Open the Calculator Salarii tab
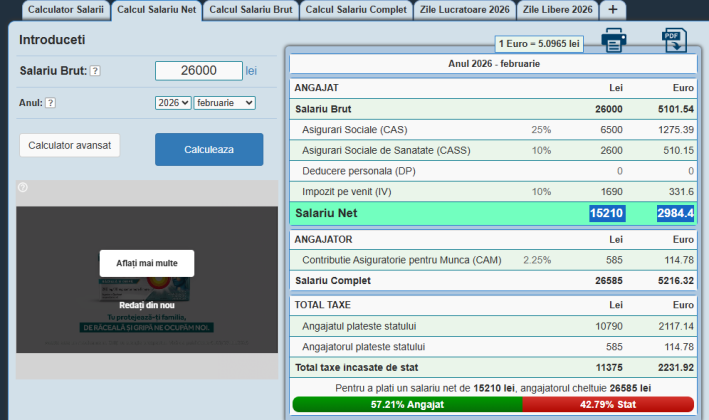The image size is (709, 420). point(65,9)
